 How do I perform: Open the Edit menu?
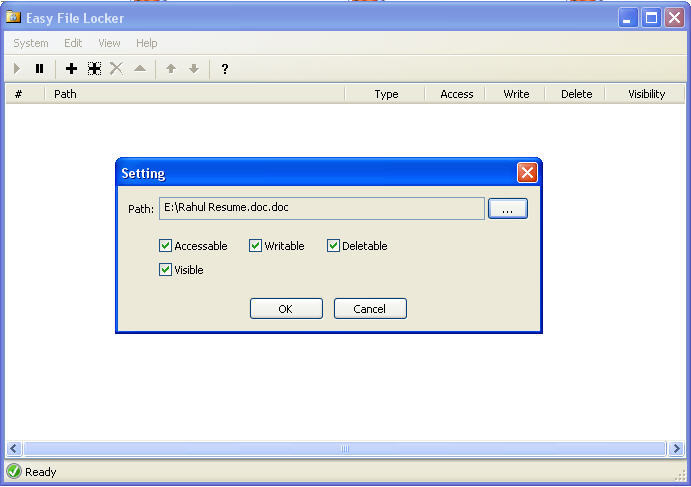click(x=73, y=43)
